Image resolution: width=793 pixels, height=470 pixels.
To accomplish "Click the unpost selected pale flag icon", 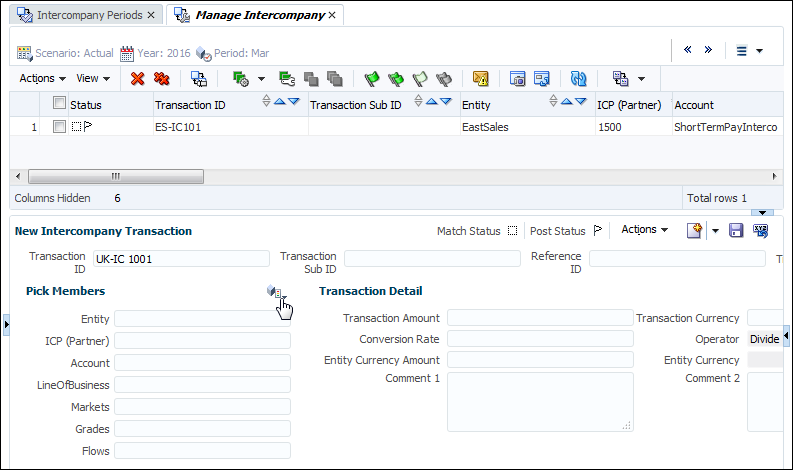I will [x=420, y=78].
